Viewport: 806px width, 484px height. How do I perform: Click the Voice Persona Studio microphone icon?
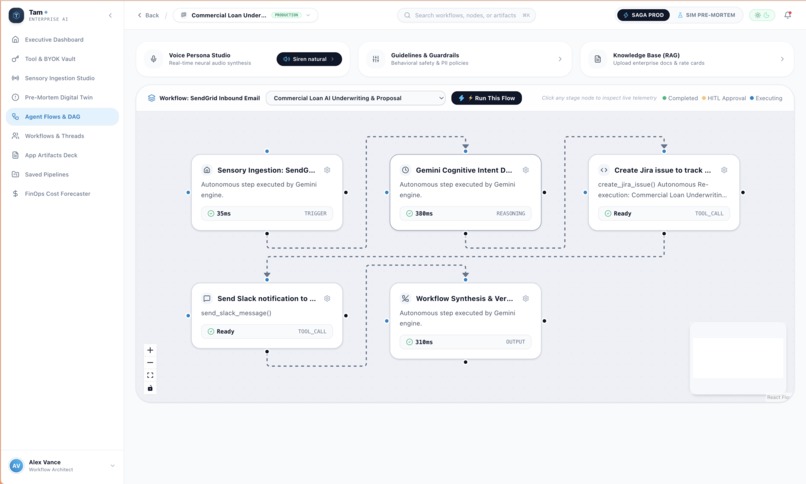click(x=153, y=59)
